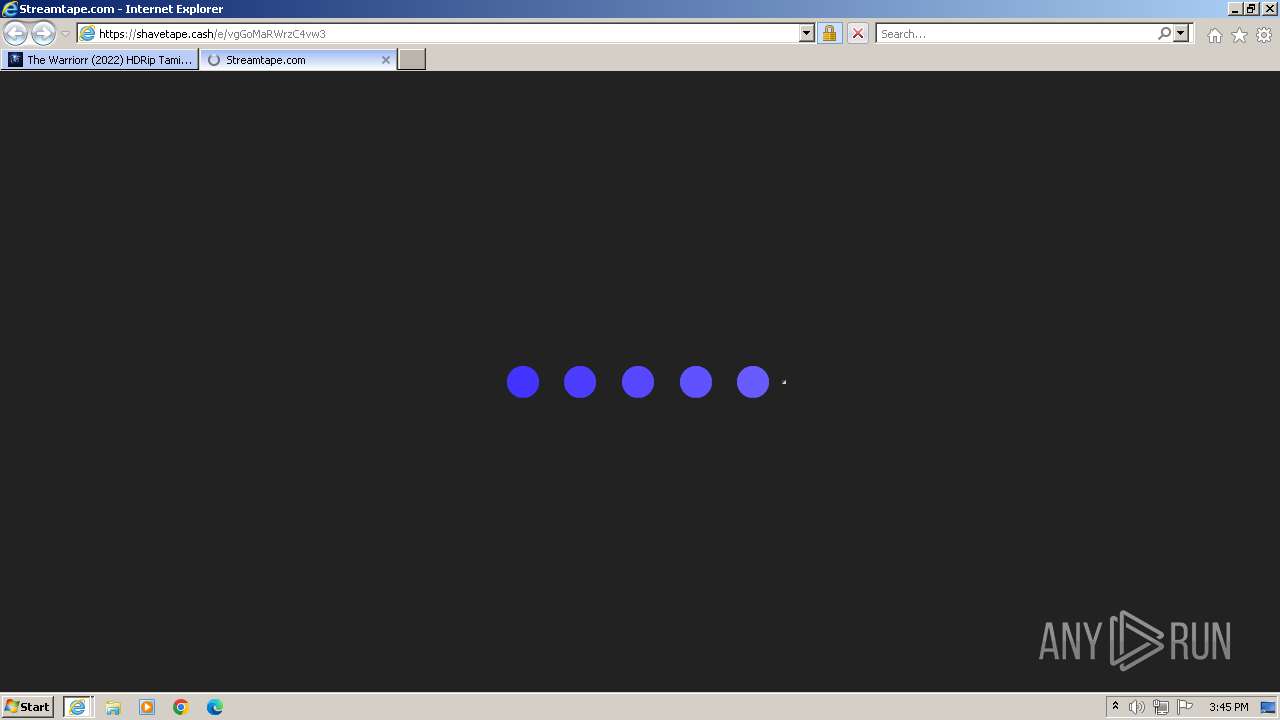
Task: Open Favorites star icon
Action: click(x=1239, y=35)
